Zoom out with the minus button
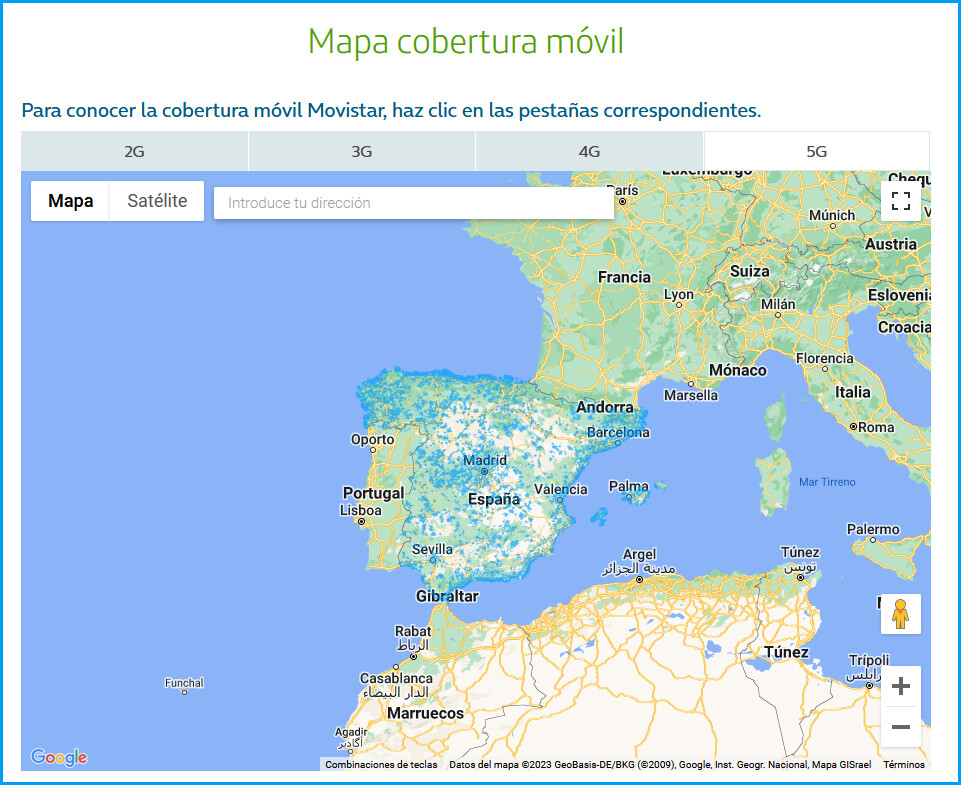This screenshot has height=785, width=961. click(x=900, y=727)
